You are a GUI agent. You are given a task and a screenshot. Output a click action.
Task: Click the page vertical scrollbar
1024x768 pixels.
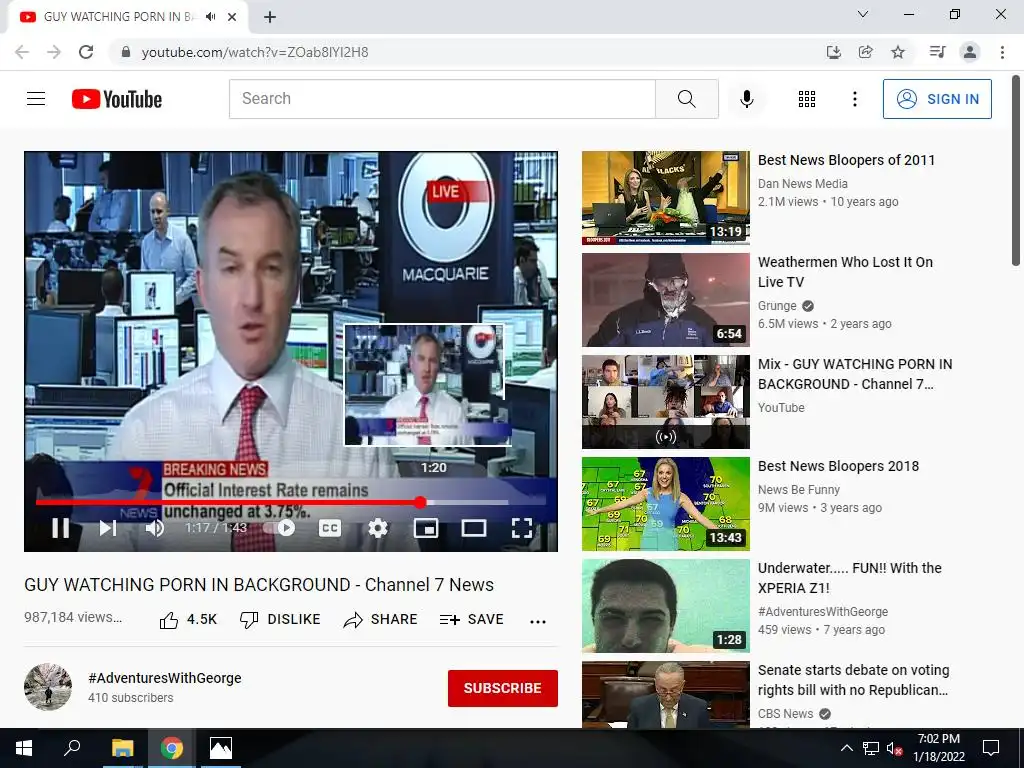tap(1016, 171)
